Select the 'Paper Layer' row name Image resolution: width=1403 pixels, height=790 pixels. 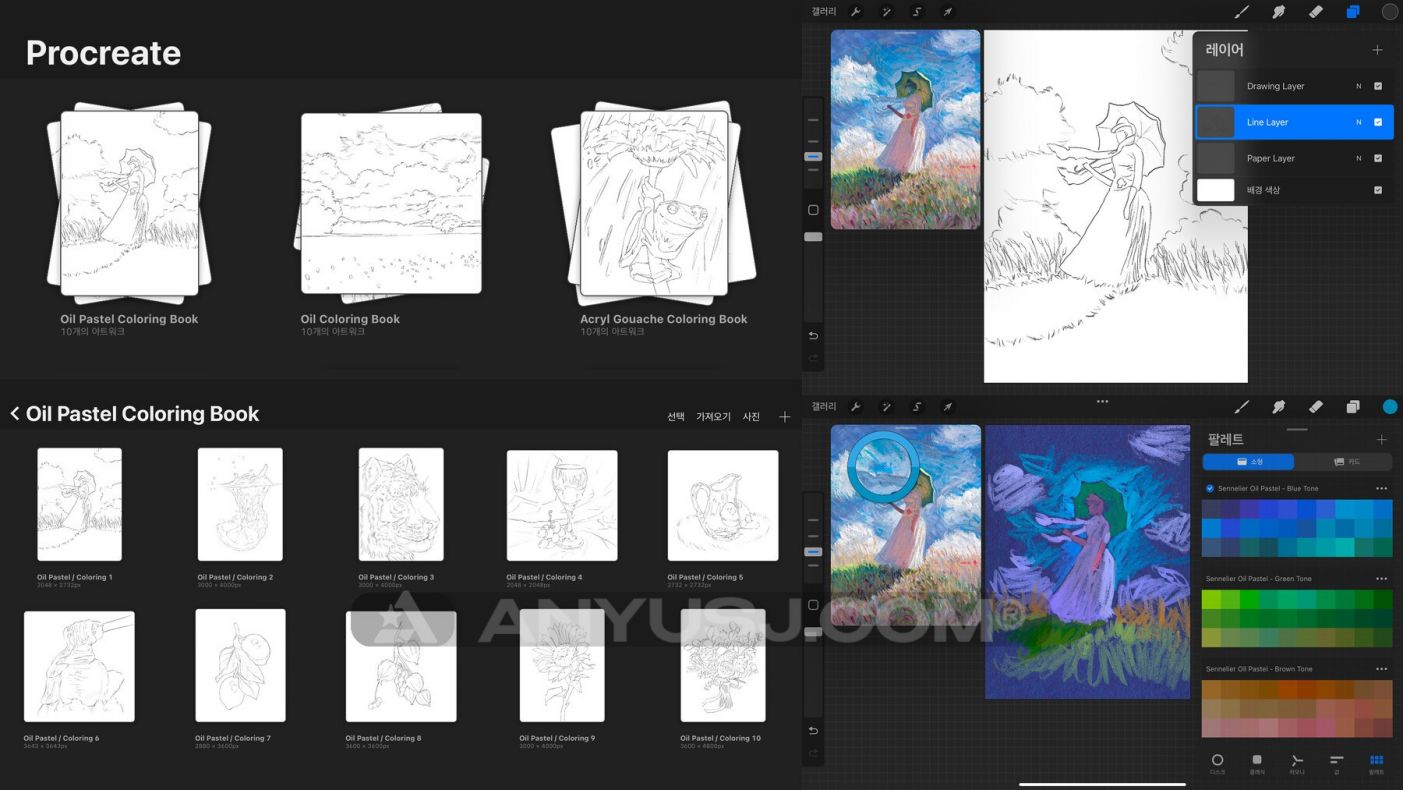1271,158
